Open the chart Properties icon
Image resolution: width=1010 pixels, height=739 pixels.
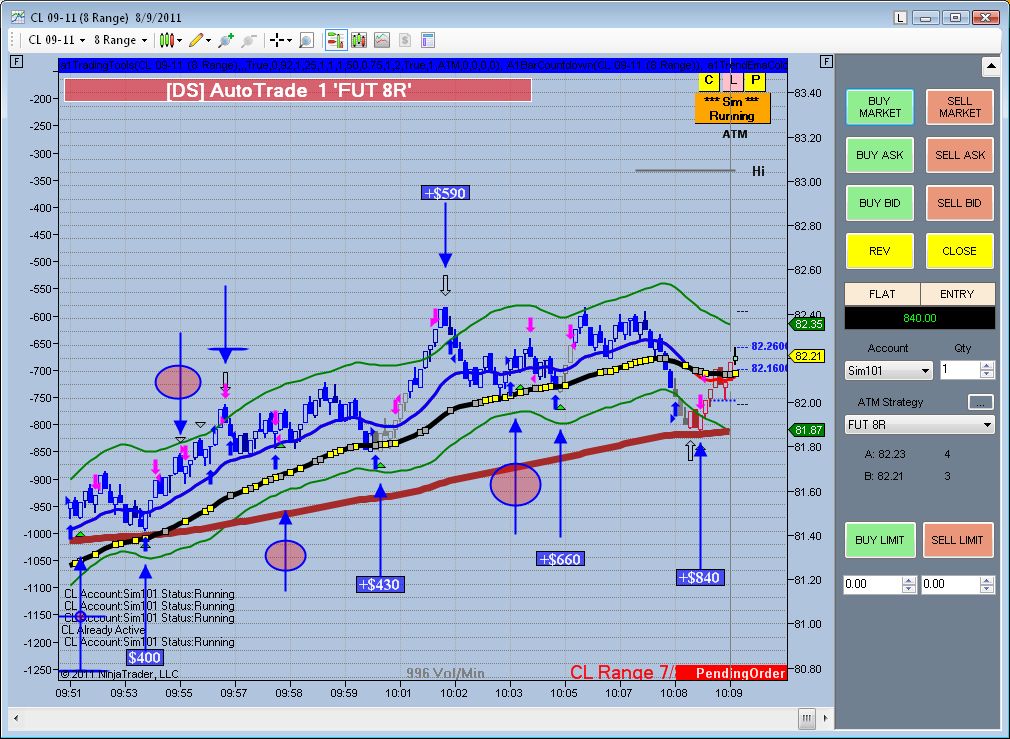pyautogui.click(x=428, y=40)
